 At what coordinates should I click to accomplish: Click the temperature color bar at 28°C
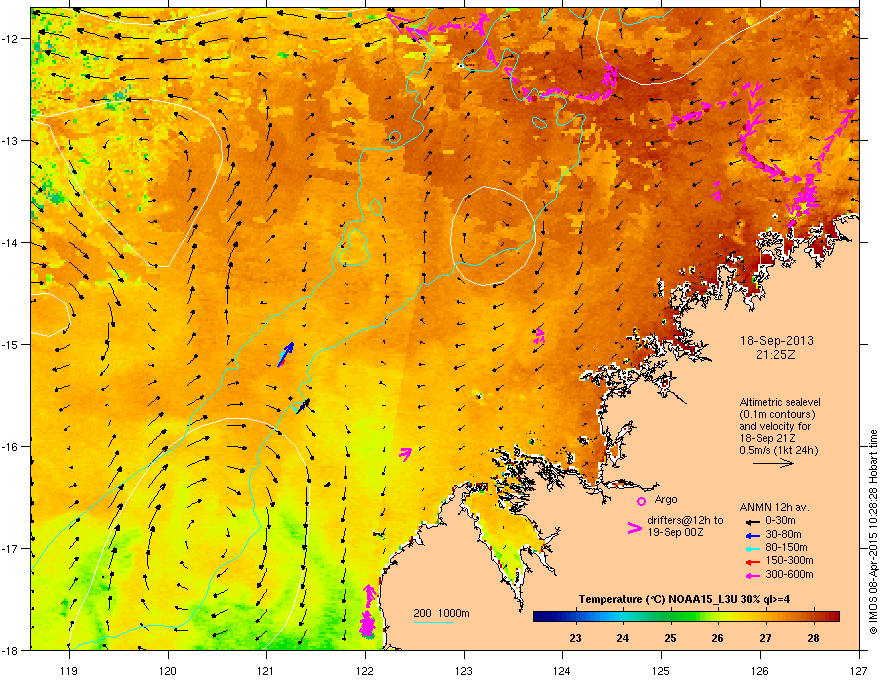[813, 616]
